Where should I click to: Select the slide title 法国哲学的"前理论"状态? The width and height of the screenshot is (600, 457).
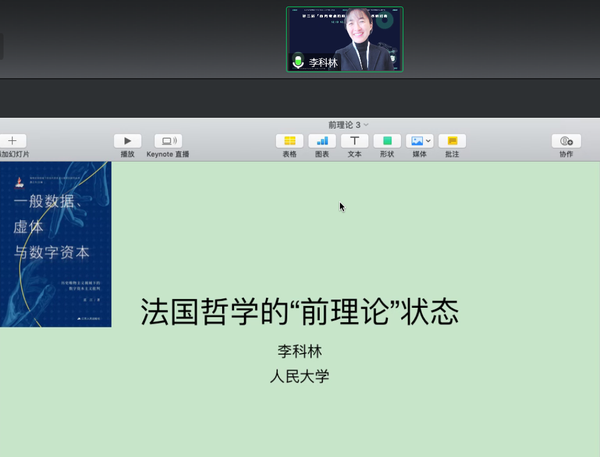299,312
